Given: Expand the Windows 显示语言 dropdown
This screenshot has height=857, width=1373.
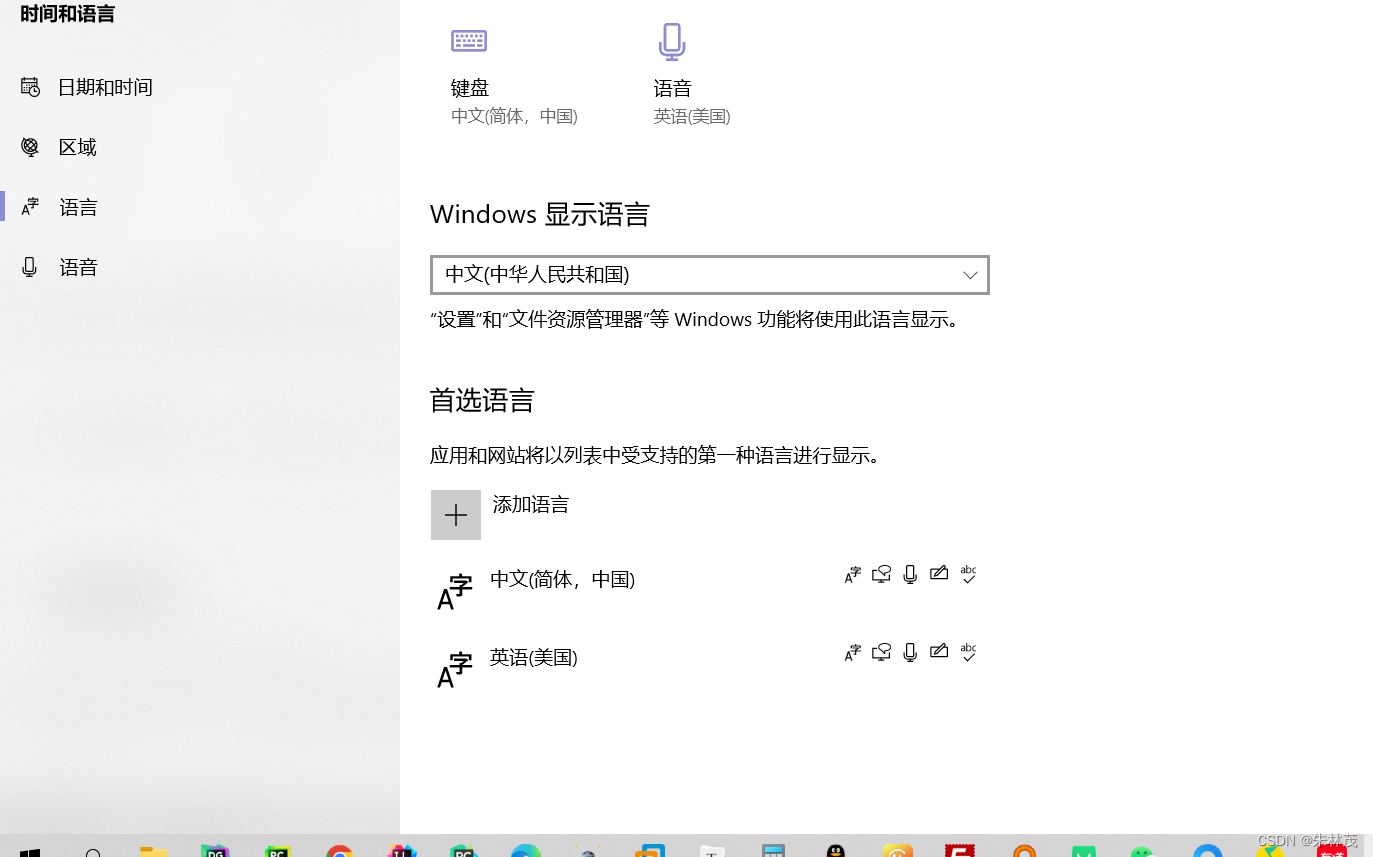Looking at the screenshot, I should pos(710,275).
